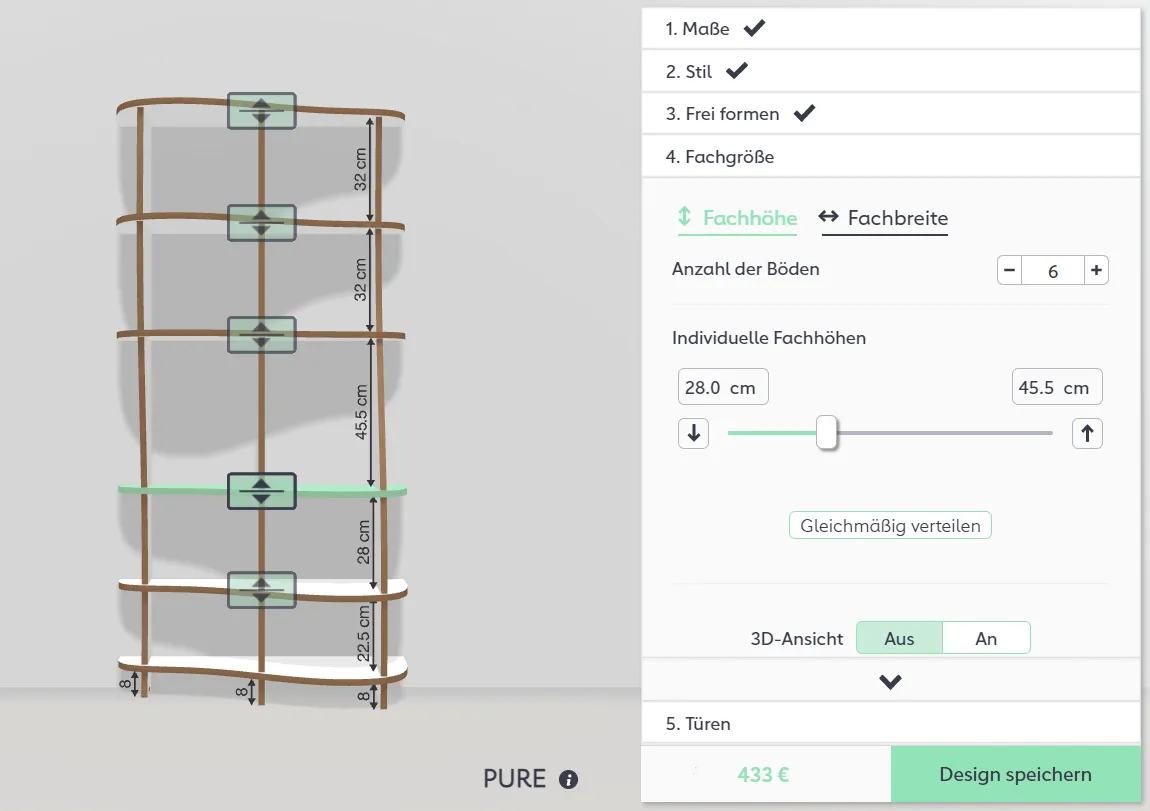1150x811 pixels.
Task: Open step 5. Türen
Action: pyautogui.click(x=891, y=724)
